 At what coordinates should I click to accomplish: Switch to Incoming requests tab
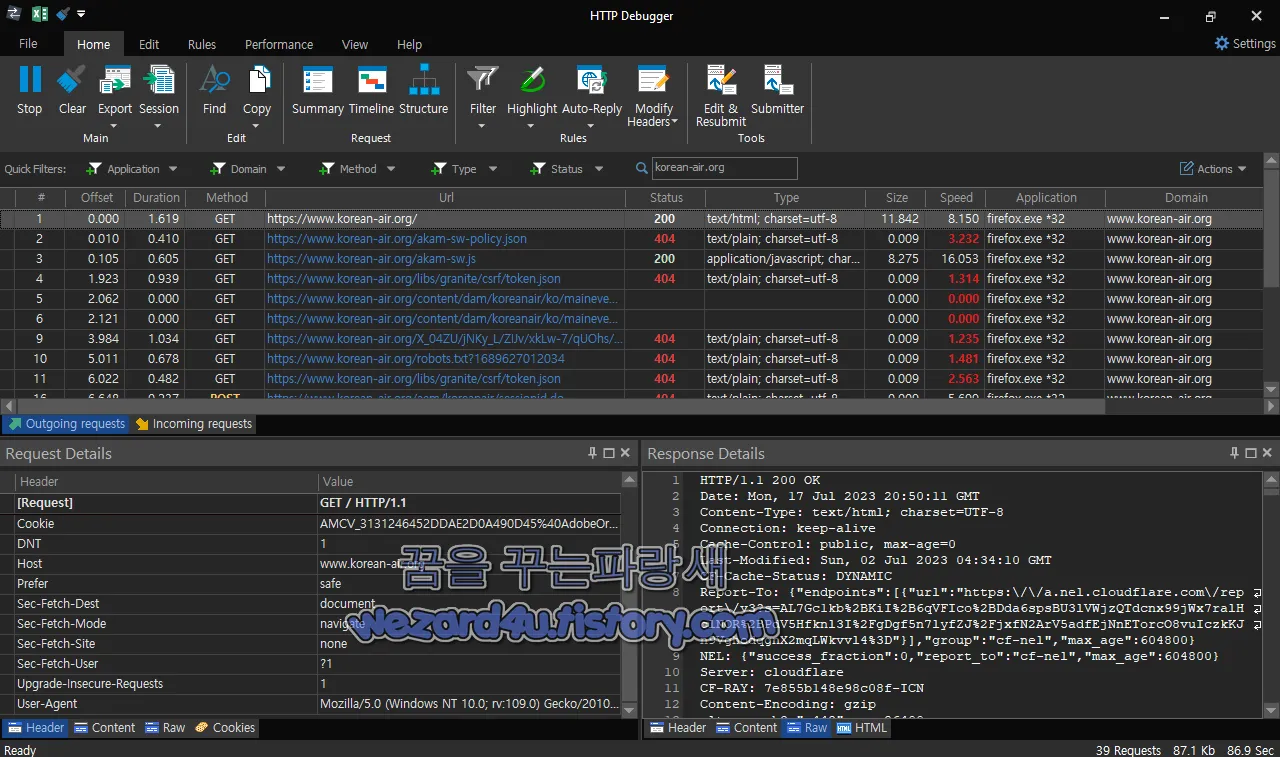tap(193, 424)
